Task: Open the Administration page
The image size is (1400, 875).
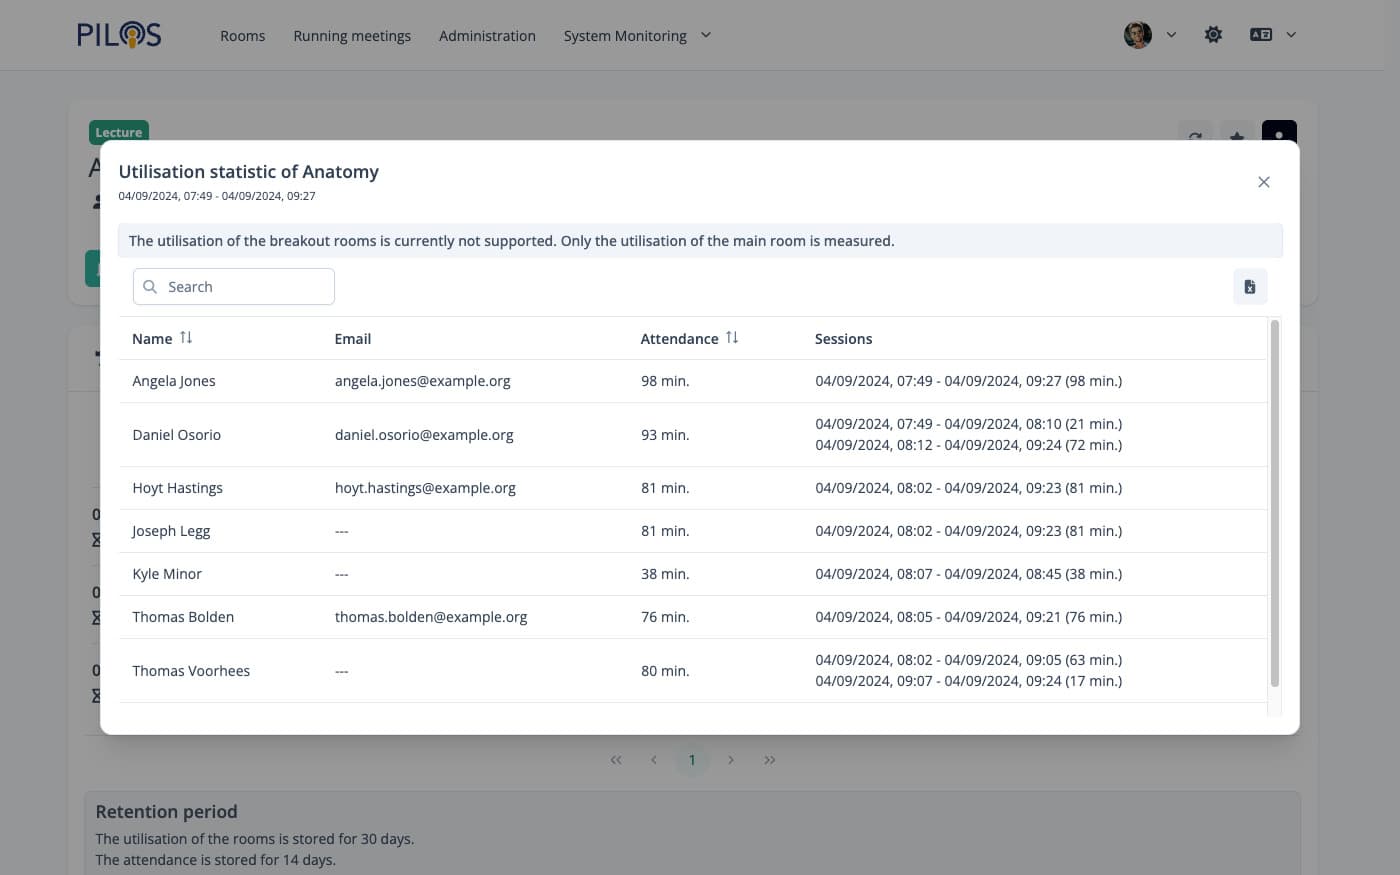Action: (487, 36)
